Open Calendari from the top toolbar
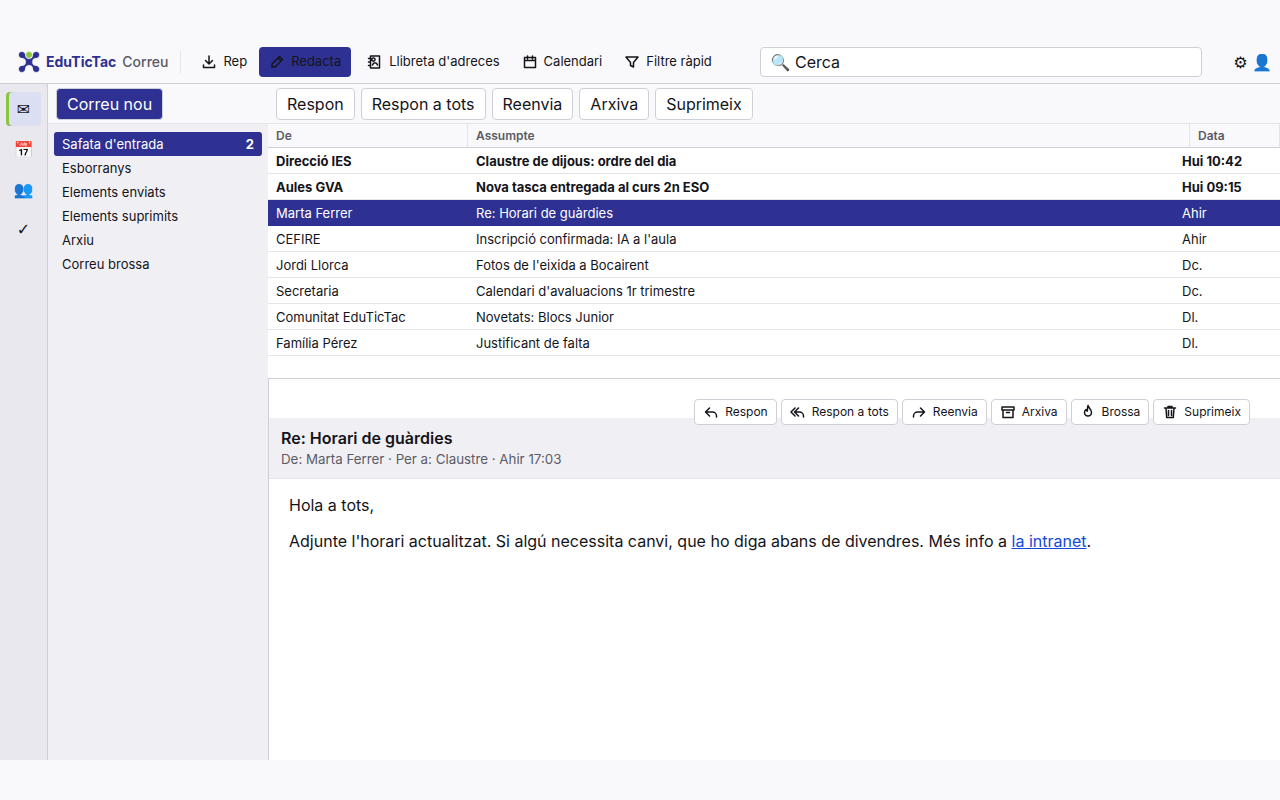Viewport: 1280px width, 800px height. [x=562, y=62]
